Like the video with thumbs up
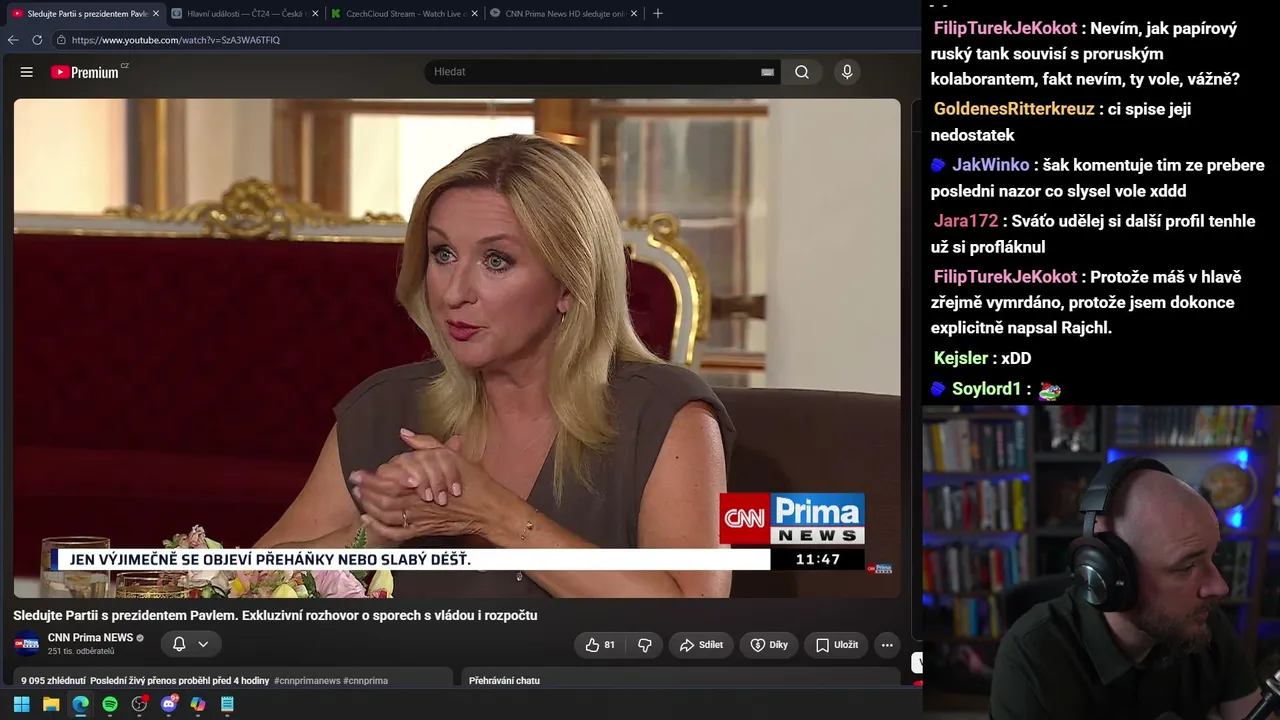Viewport: 1280px width, 720px height. 600,645
